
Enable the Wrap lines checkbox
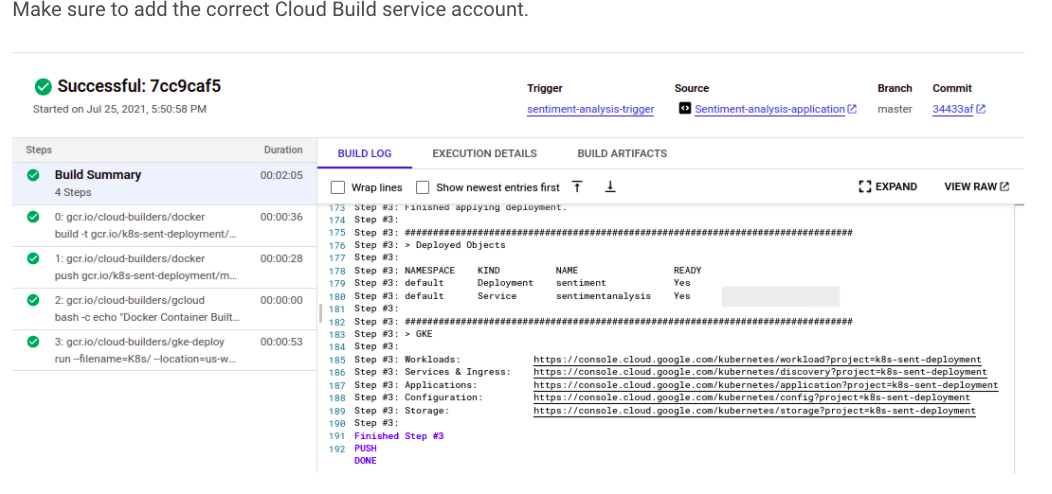338,187
